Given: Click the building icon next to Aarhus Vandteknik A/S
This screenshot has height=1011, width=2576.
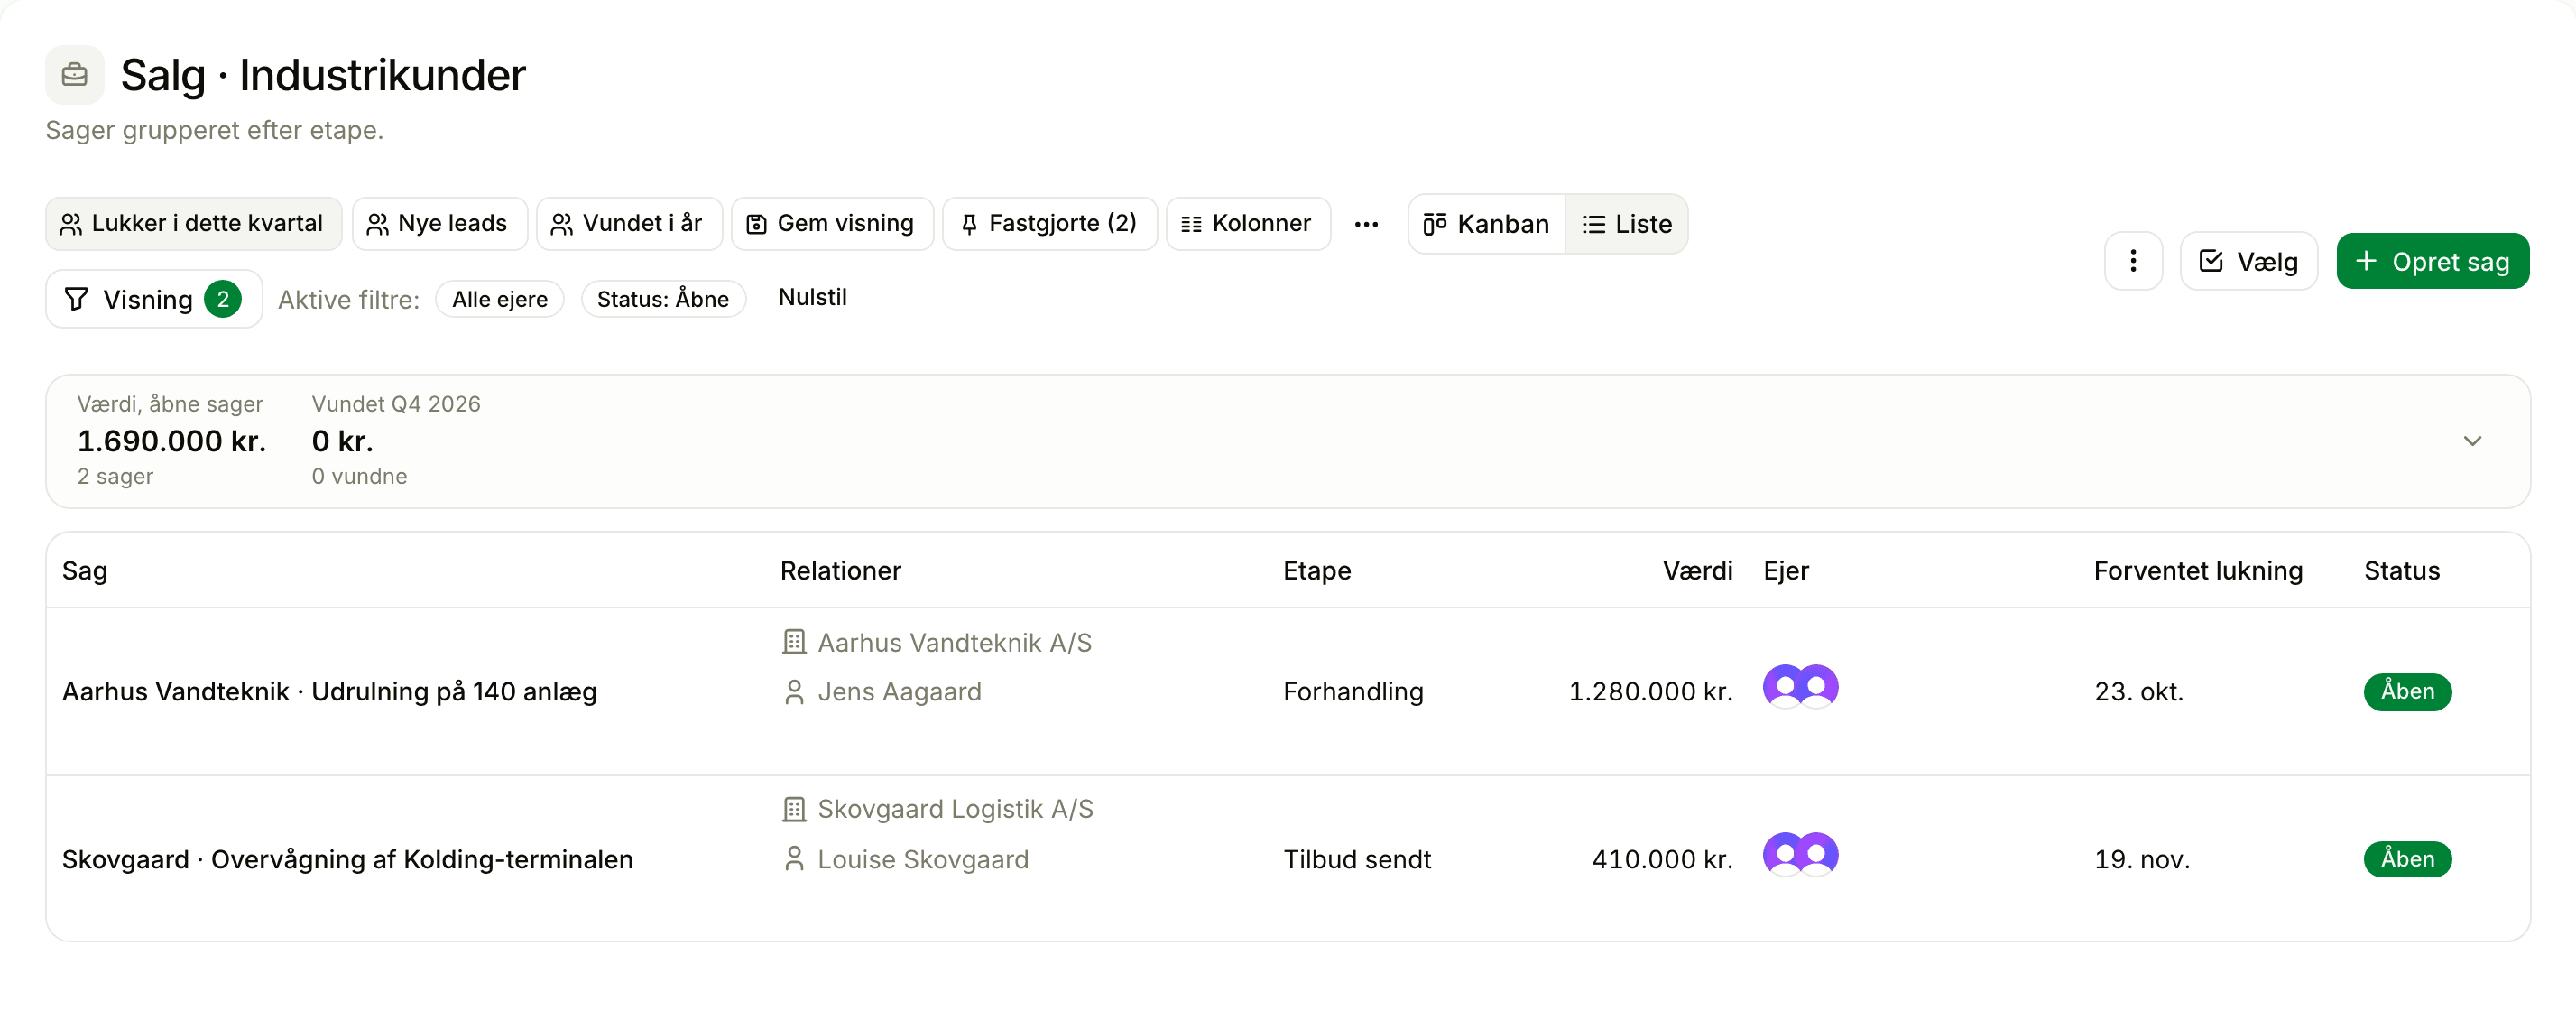Looking at the screenshot, I should 794,642.
